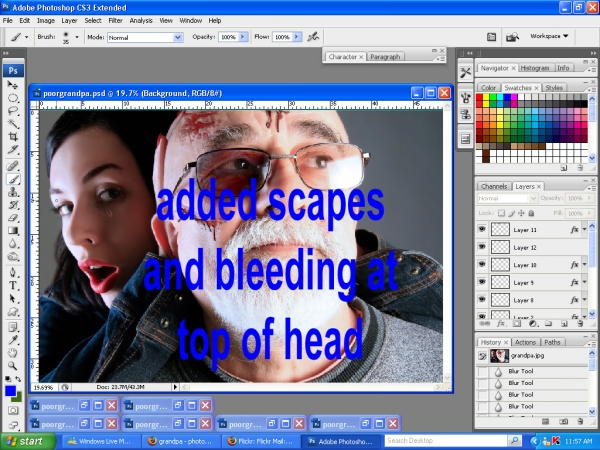Click the blue foreground color swatch
This screenshot has height=450, width=600.
tap(10, 391)
